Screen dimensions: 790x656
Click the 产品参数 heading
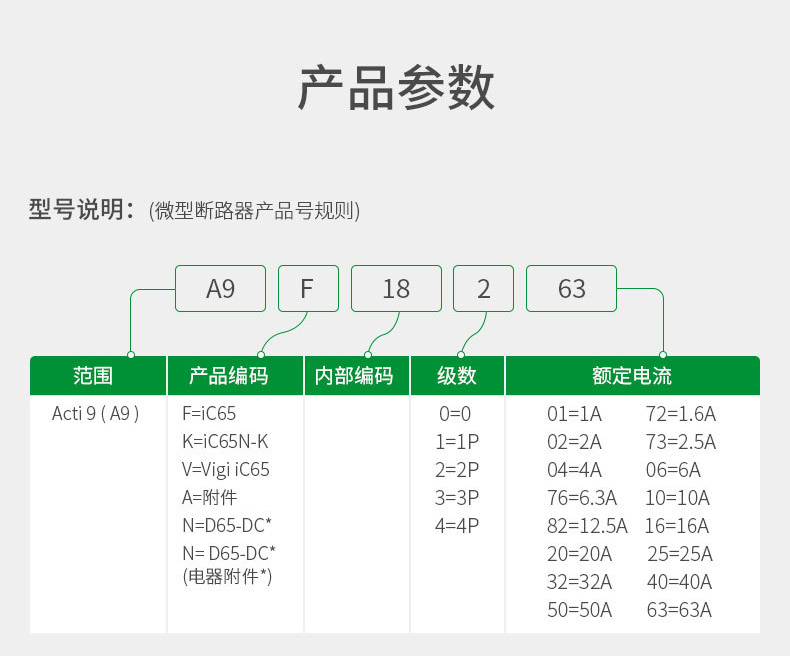396,88
